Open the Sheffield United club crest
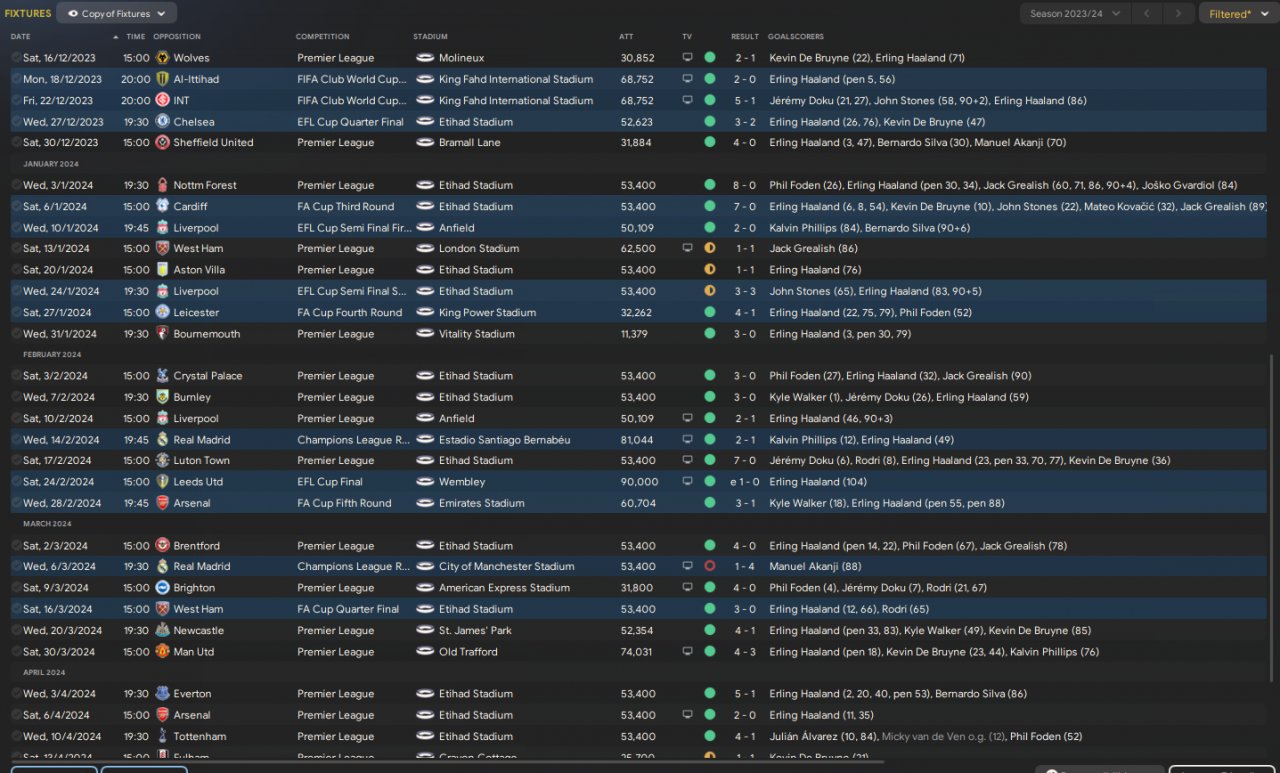1280x773 pixels. [x=162, y=143]
